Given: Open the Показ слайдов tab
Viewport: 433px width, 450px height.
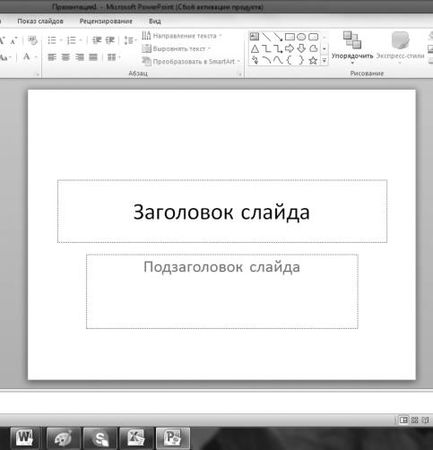Looking at the screenshot, I should (40, 21).
